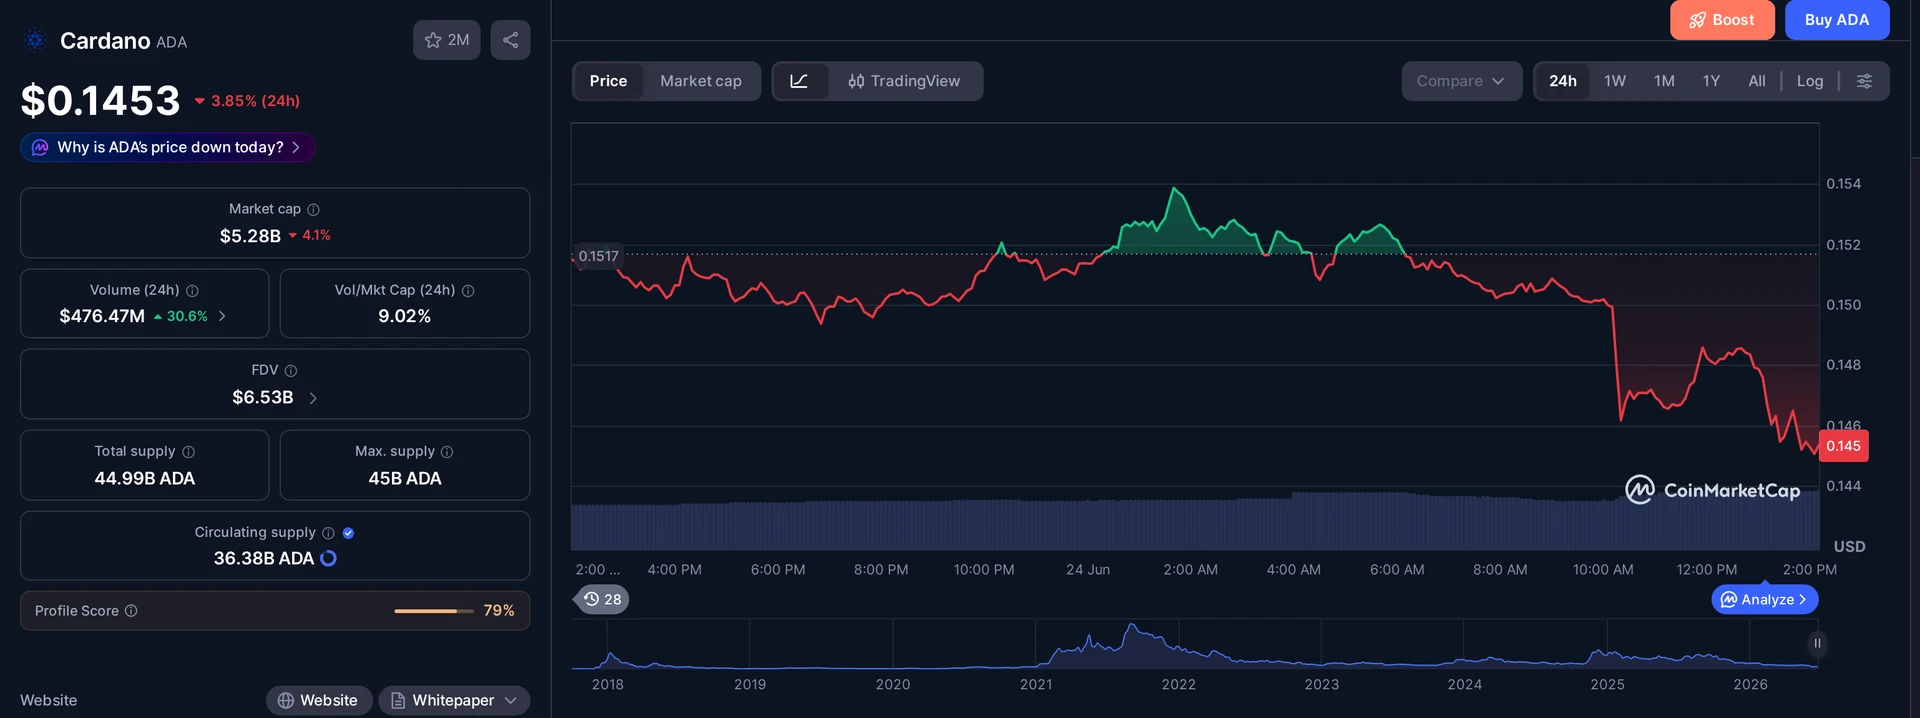This screenshot has width=1920, height=718.
Task: Add Cardano to watchlist star button
Action: click(x=447, y=40)
